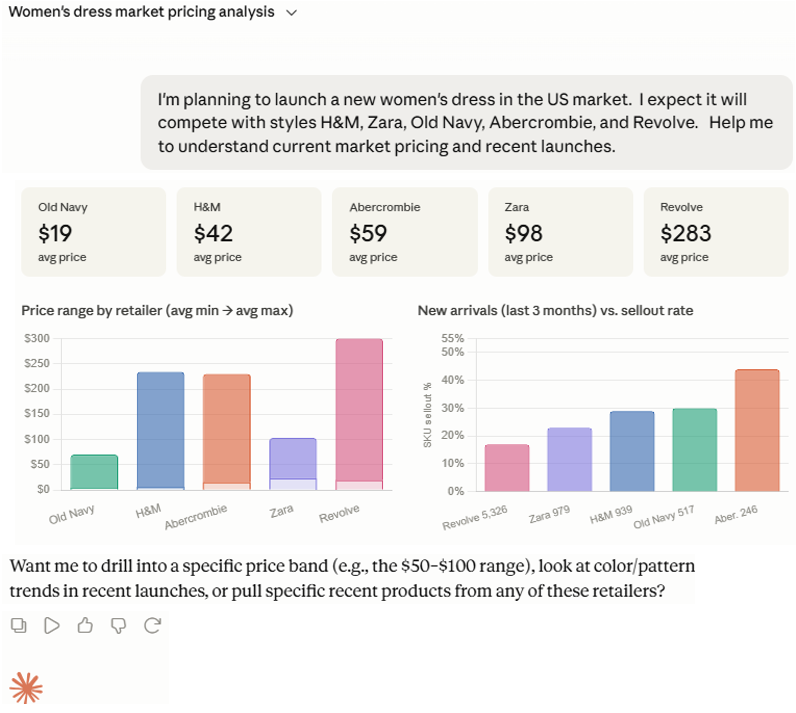Screen dimensions: 796x713
Task: Click the green Old Navy price range bar
Action: [x=94, y=472]
